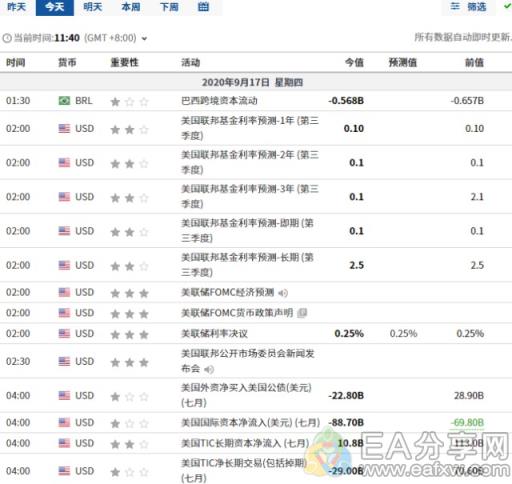This screenshot has width=512, height=484.
Task: Click the 货币 column header
Action: [67, 62]
